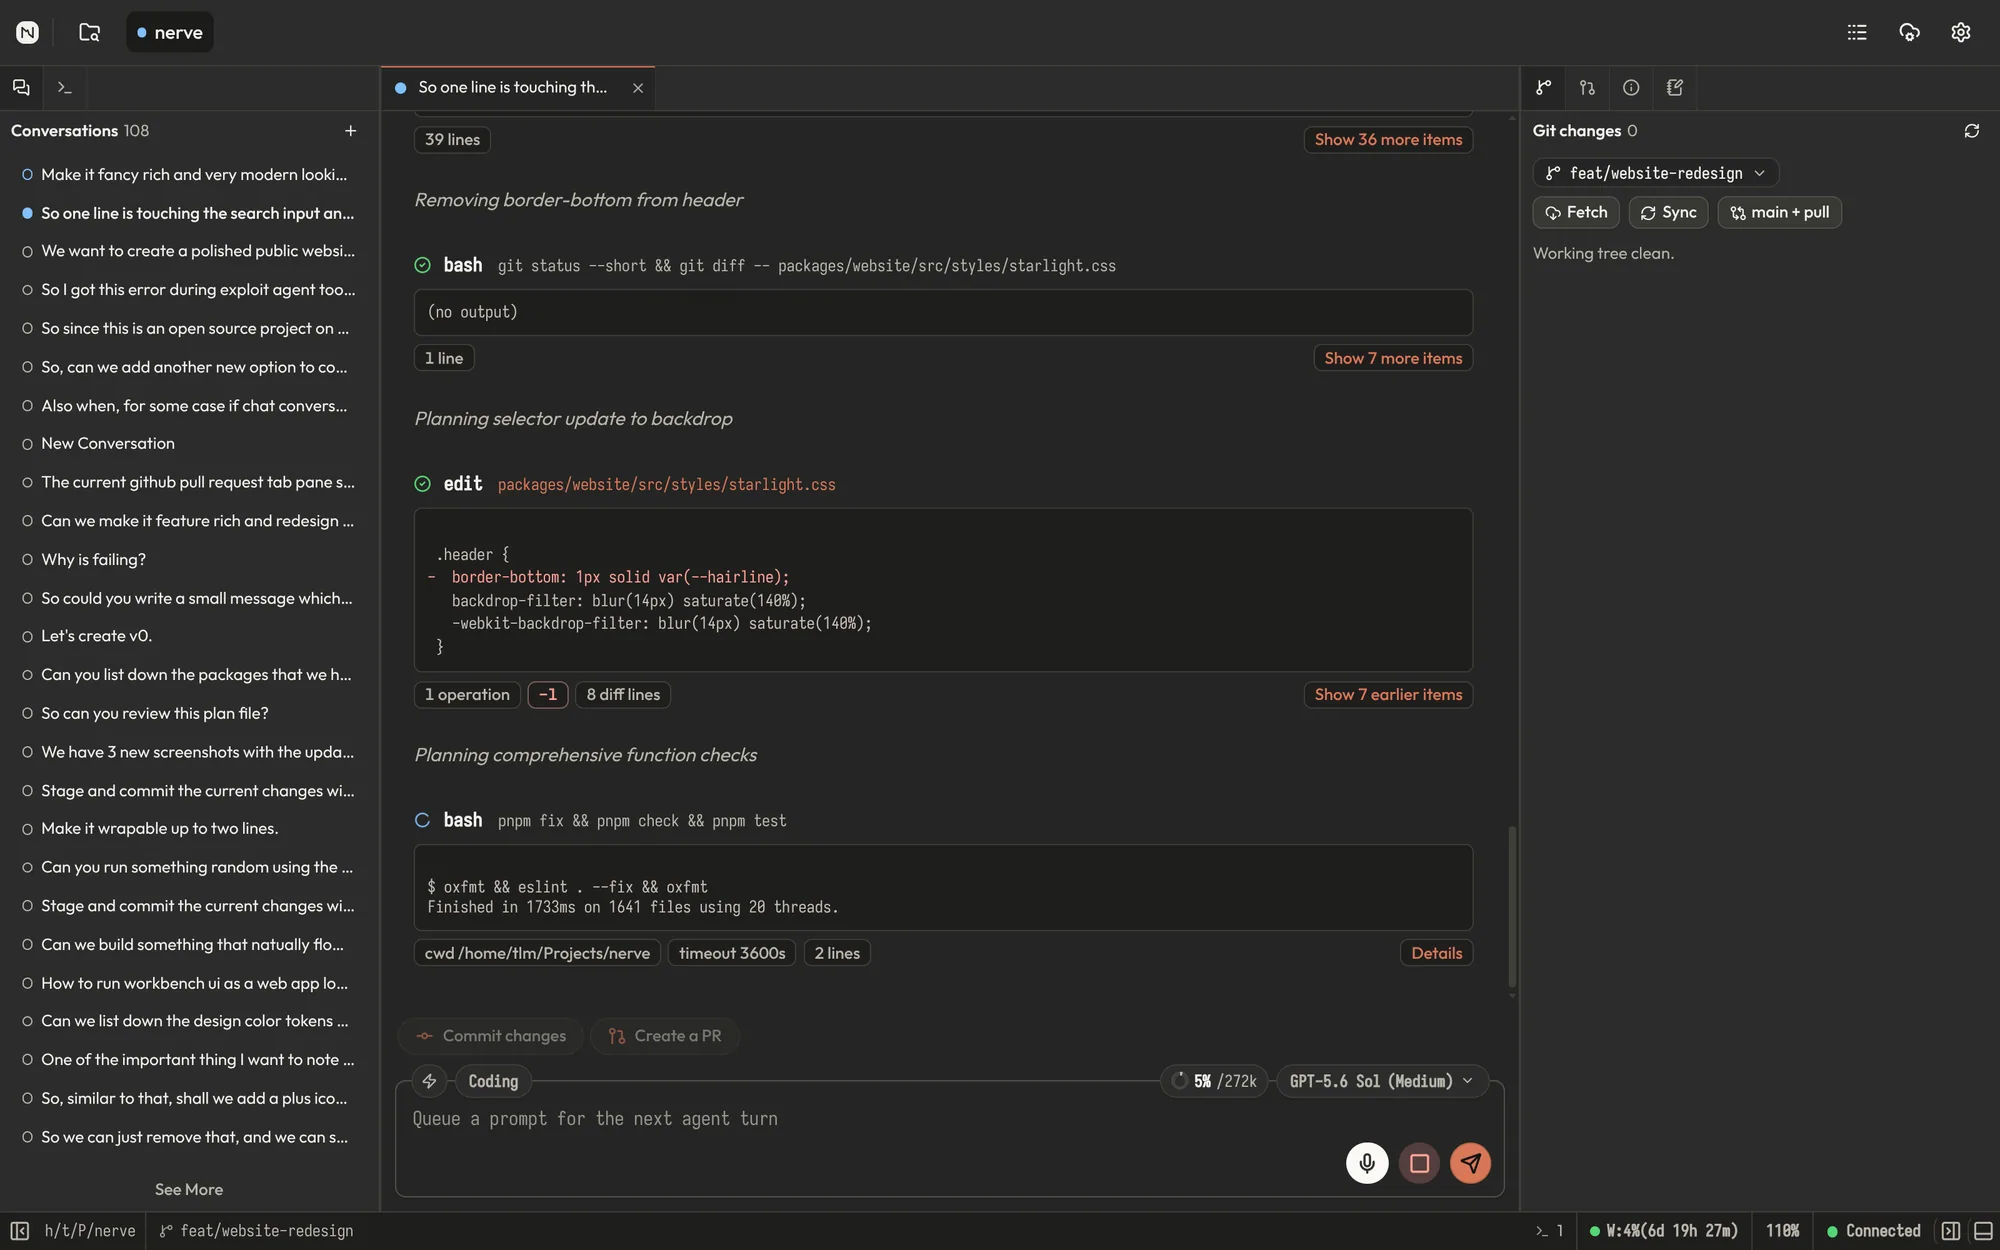
Task: Open the pull requests panel icon
Action: pos(1587,87)
